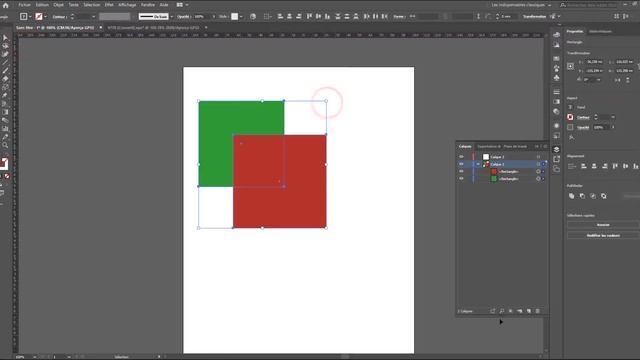Switch to the Plans de travail tab
Viewport: 640px width, 360px height.
(x=515, y=147)
